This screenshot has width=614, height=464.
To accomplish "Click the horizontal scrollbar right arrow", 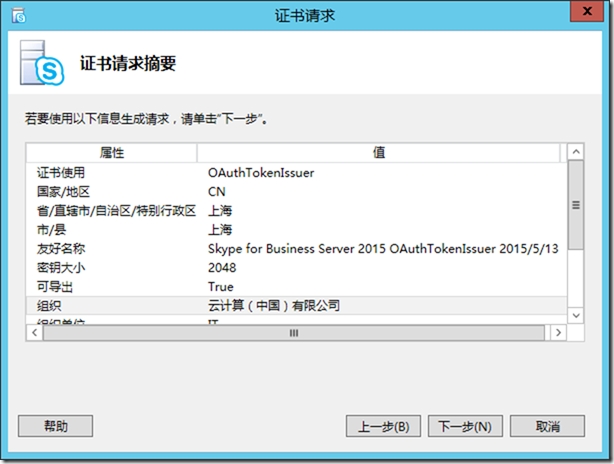I will tap(558, 333).
